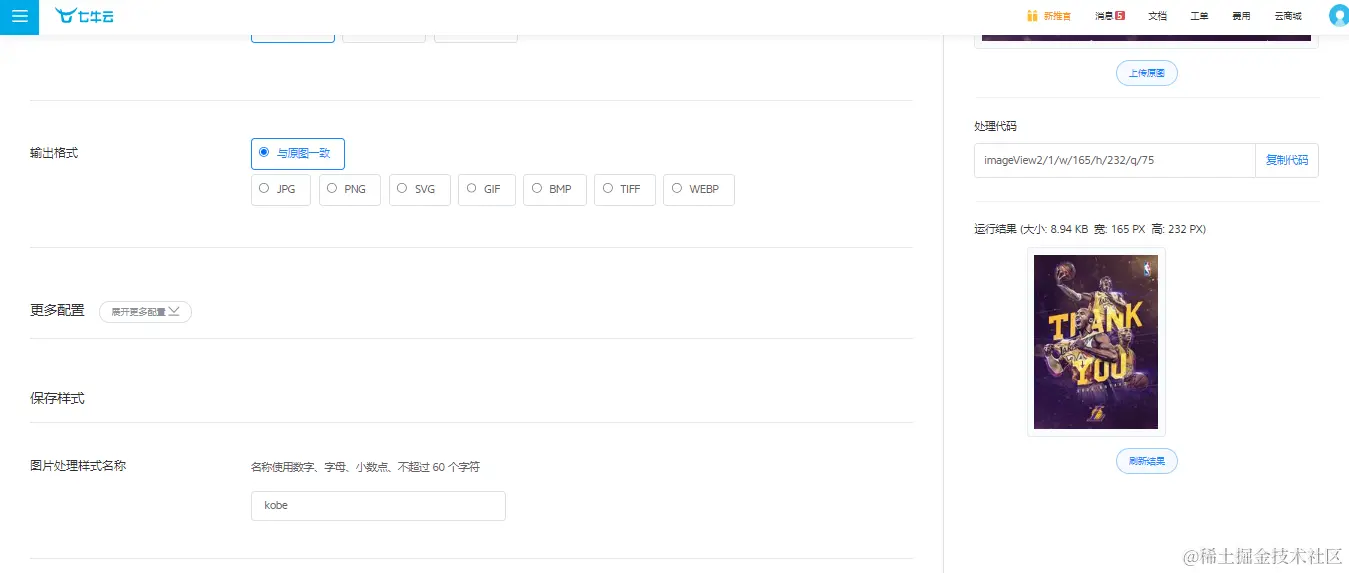Click the imageView2 processing code field
1349x573 pixels.
[1115, 160]
